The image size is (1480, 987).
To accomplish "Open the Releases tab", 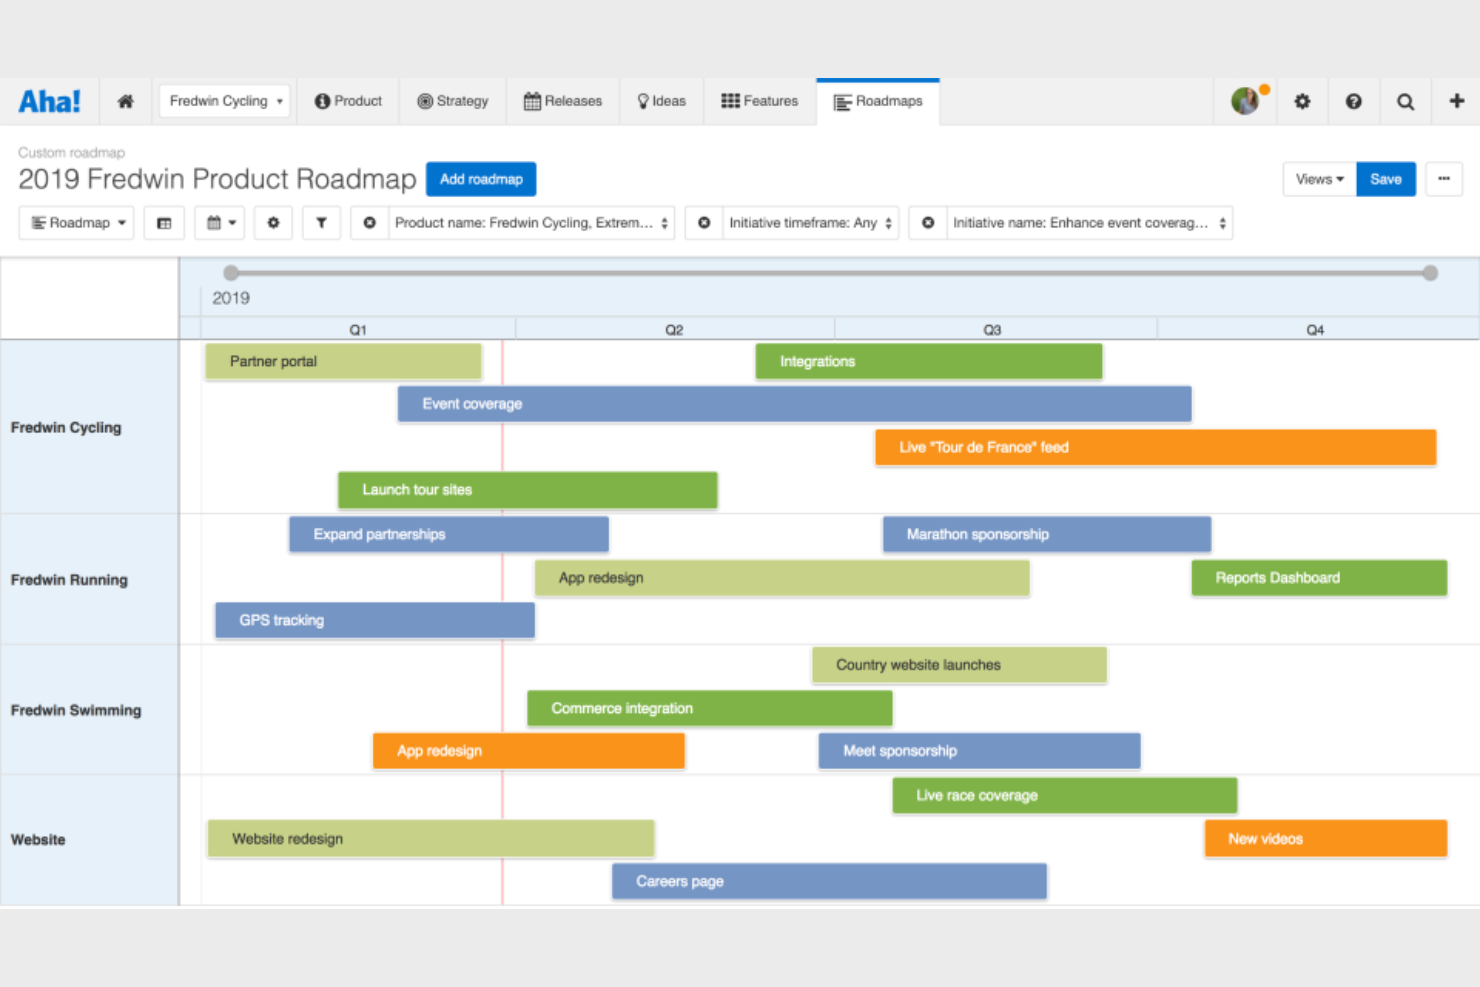I will click(563, 101).
